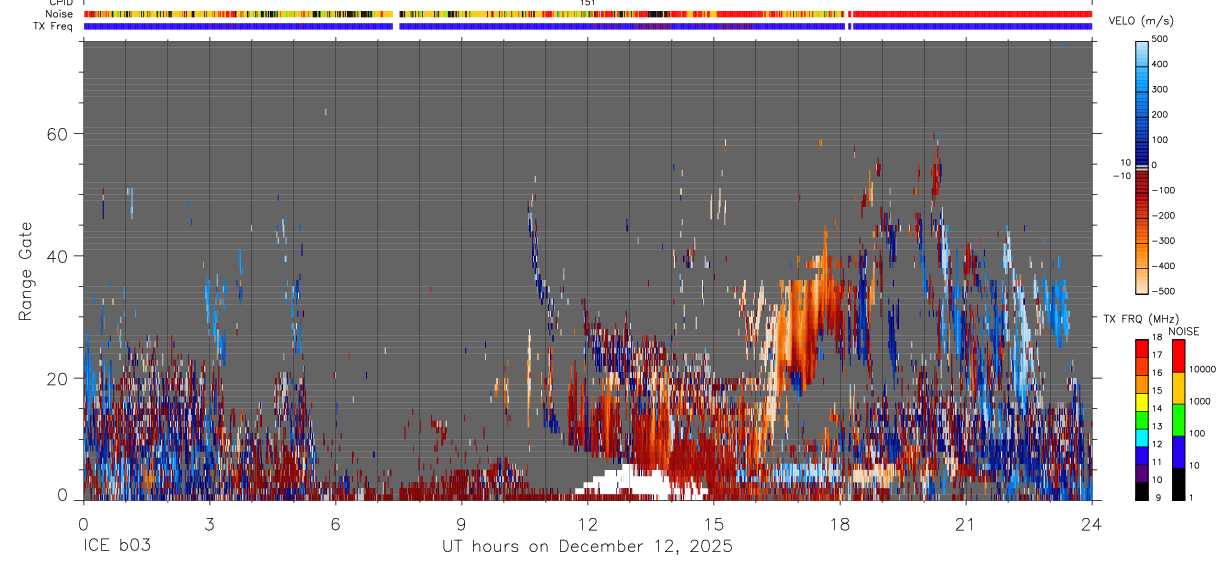The height and width of the screenshot is (567, 1228).
Task: Select the 15 MHz frequency label
Action: [1158, 391]
